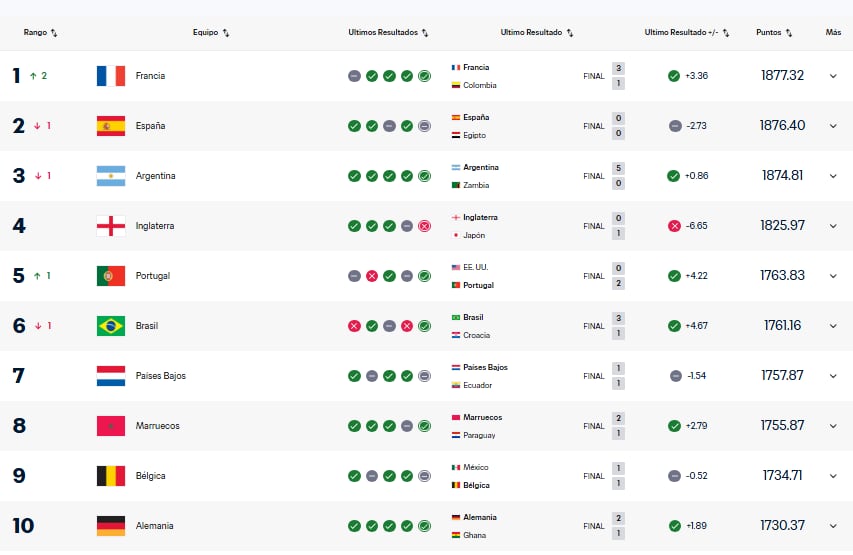Click the Portugal flag in rank 5
Image resolution: width=853 pixels, height=555 pixels.
(x=110, y=276)
